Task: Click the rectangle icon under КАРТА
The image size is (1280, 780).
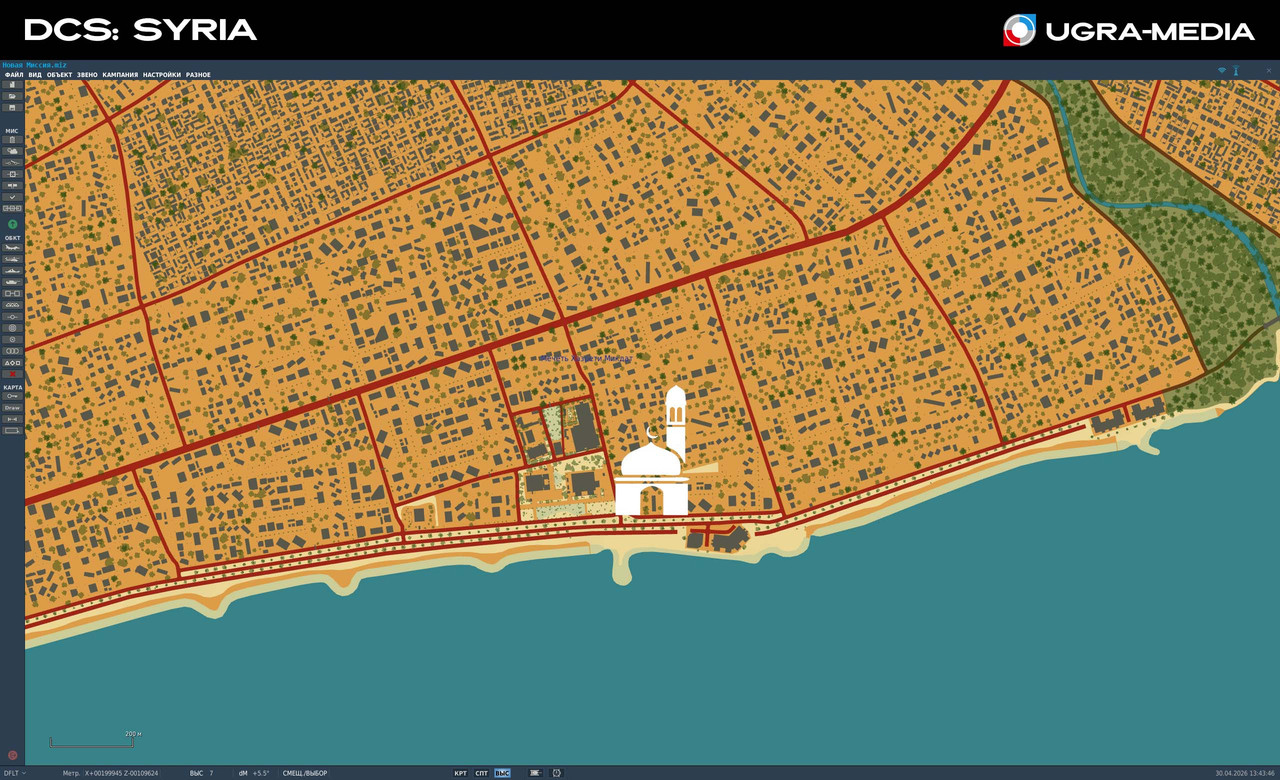Action: point(13,430)
